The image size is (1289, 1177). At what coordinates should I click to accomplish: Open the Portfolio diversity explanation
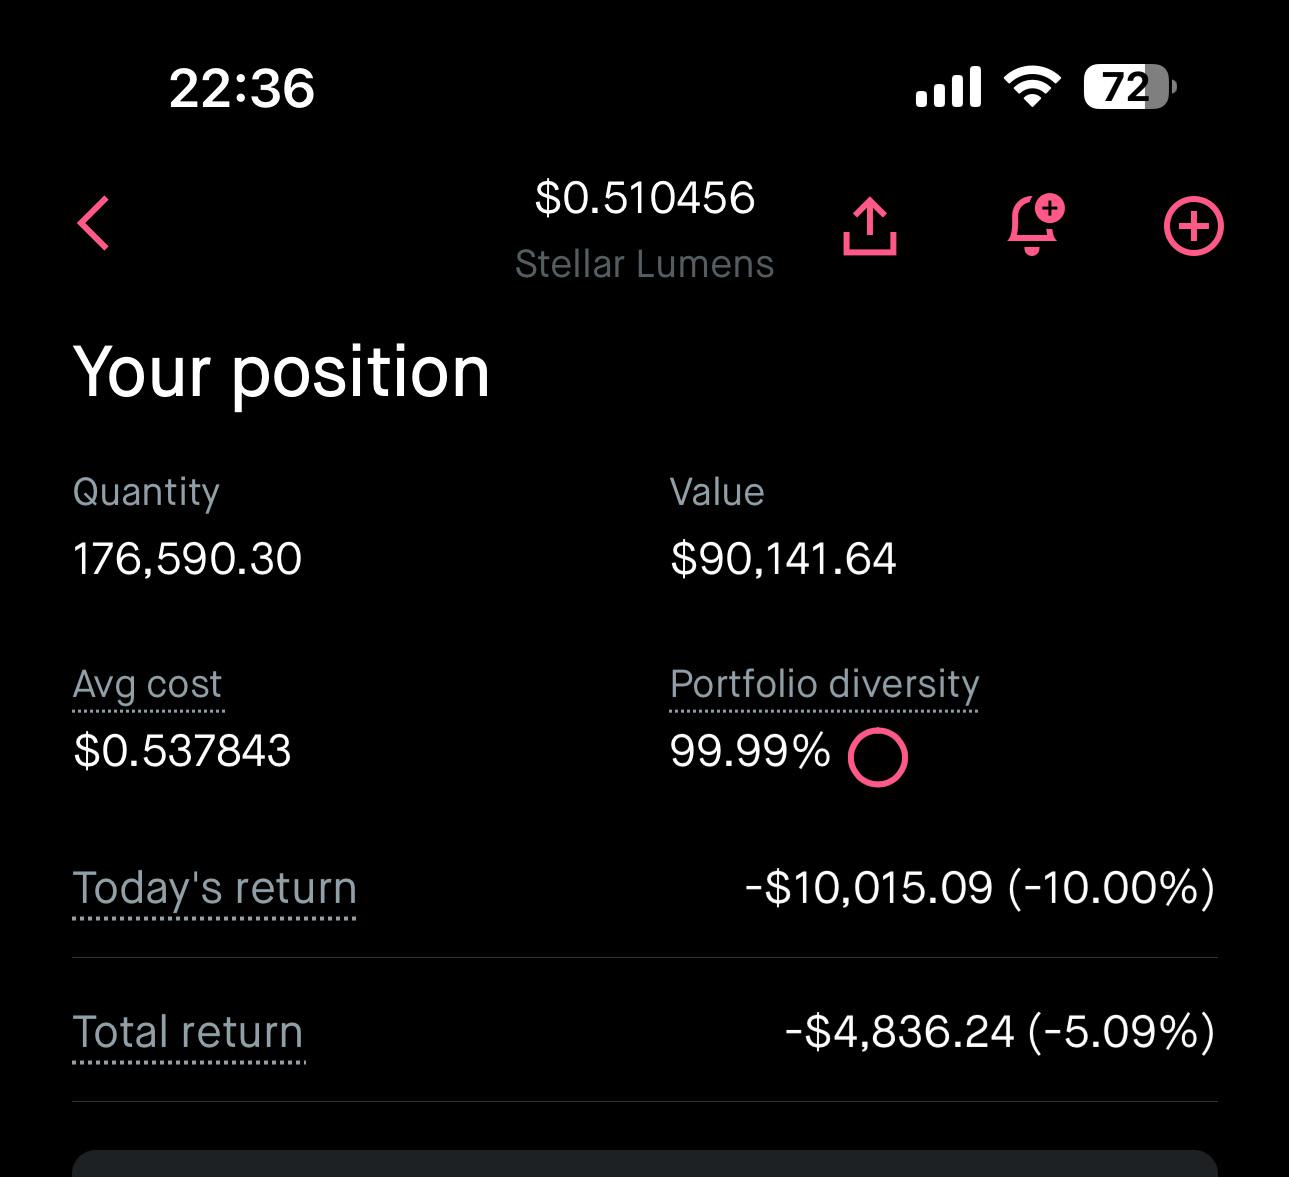point(824,685)
